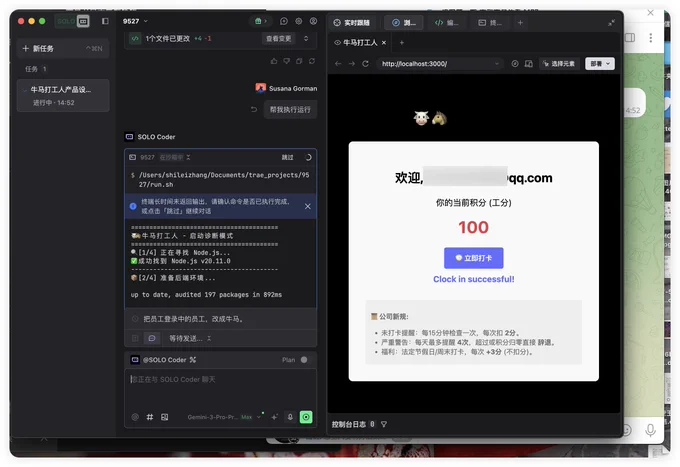Click the console log filter funnel icon

(384, 424)
